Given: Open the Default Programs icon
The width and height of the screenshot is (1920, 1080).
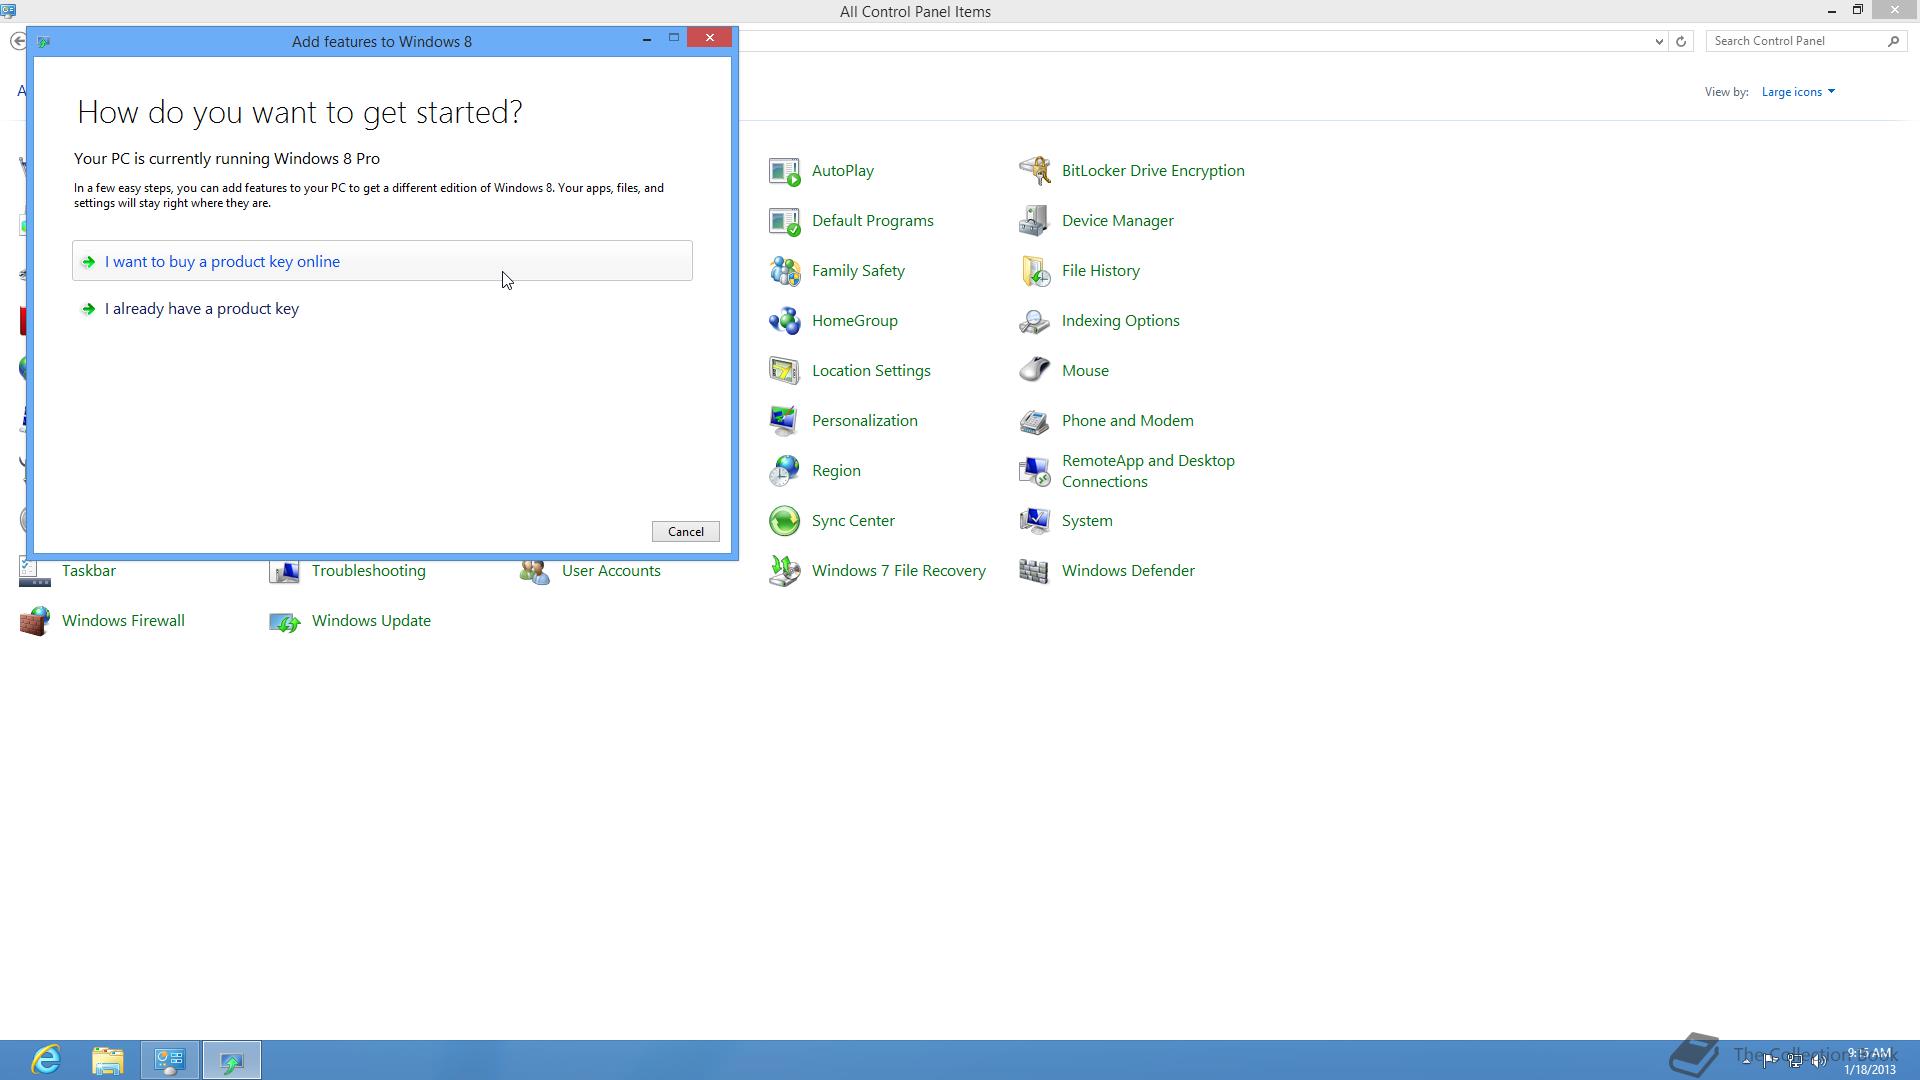Looking at the screenshot, I should coord(785,221).
